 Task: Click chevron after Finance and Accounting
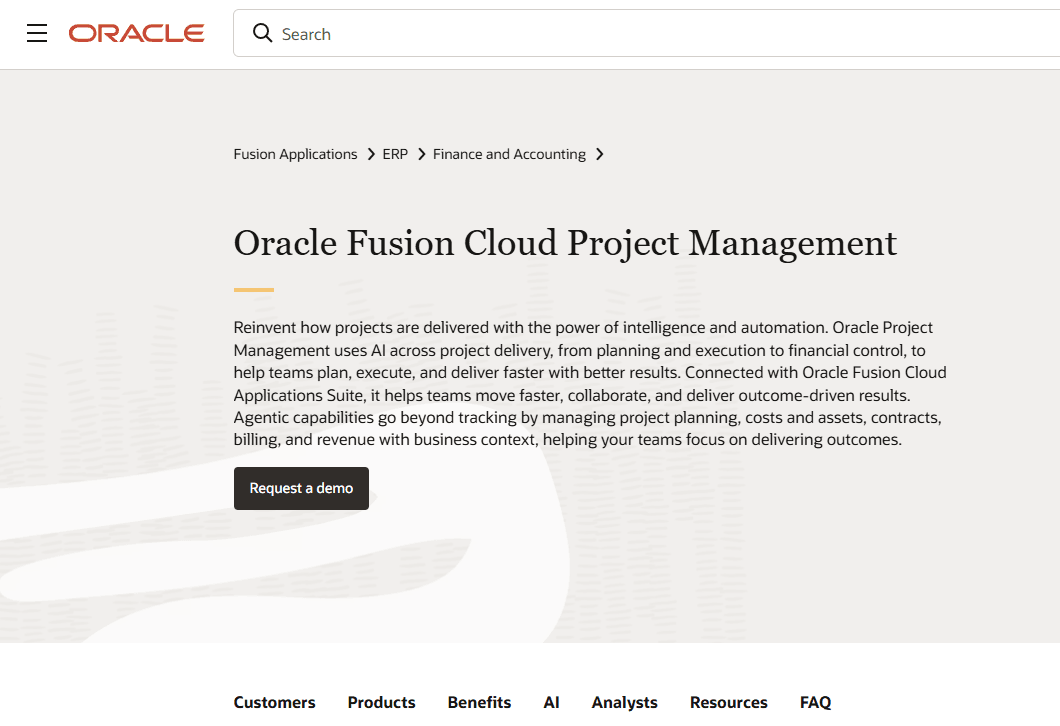point(600,154)
